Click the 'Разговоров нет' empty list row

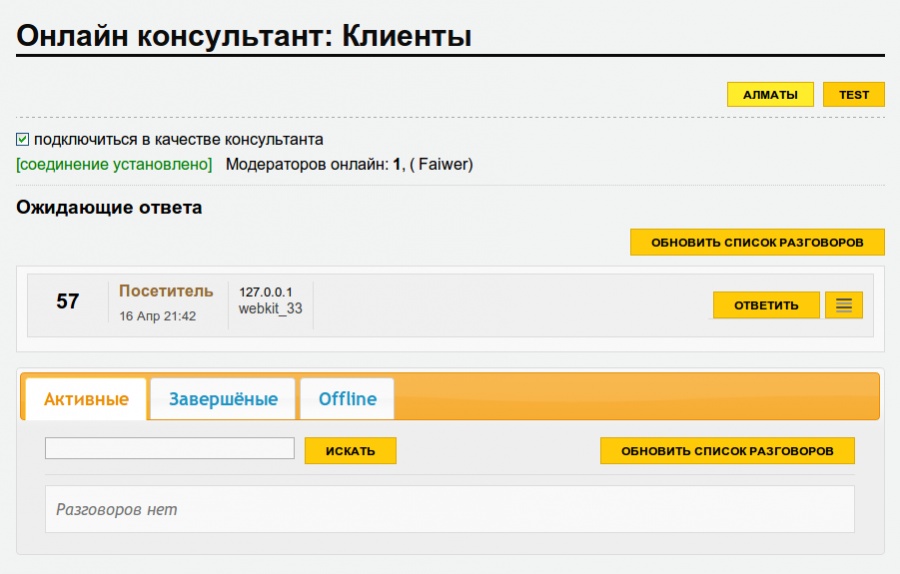[x=449, y=509]
